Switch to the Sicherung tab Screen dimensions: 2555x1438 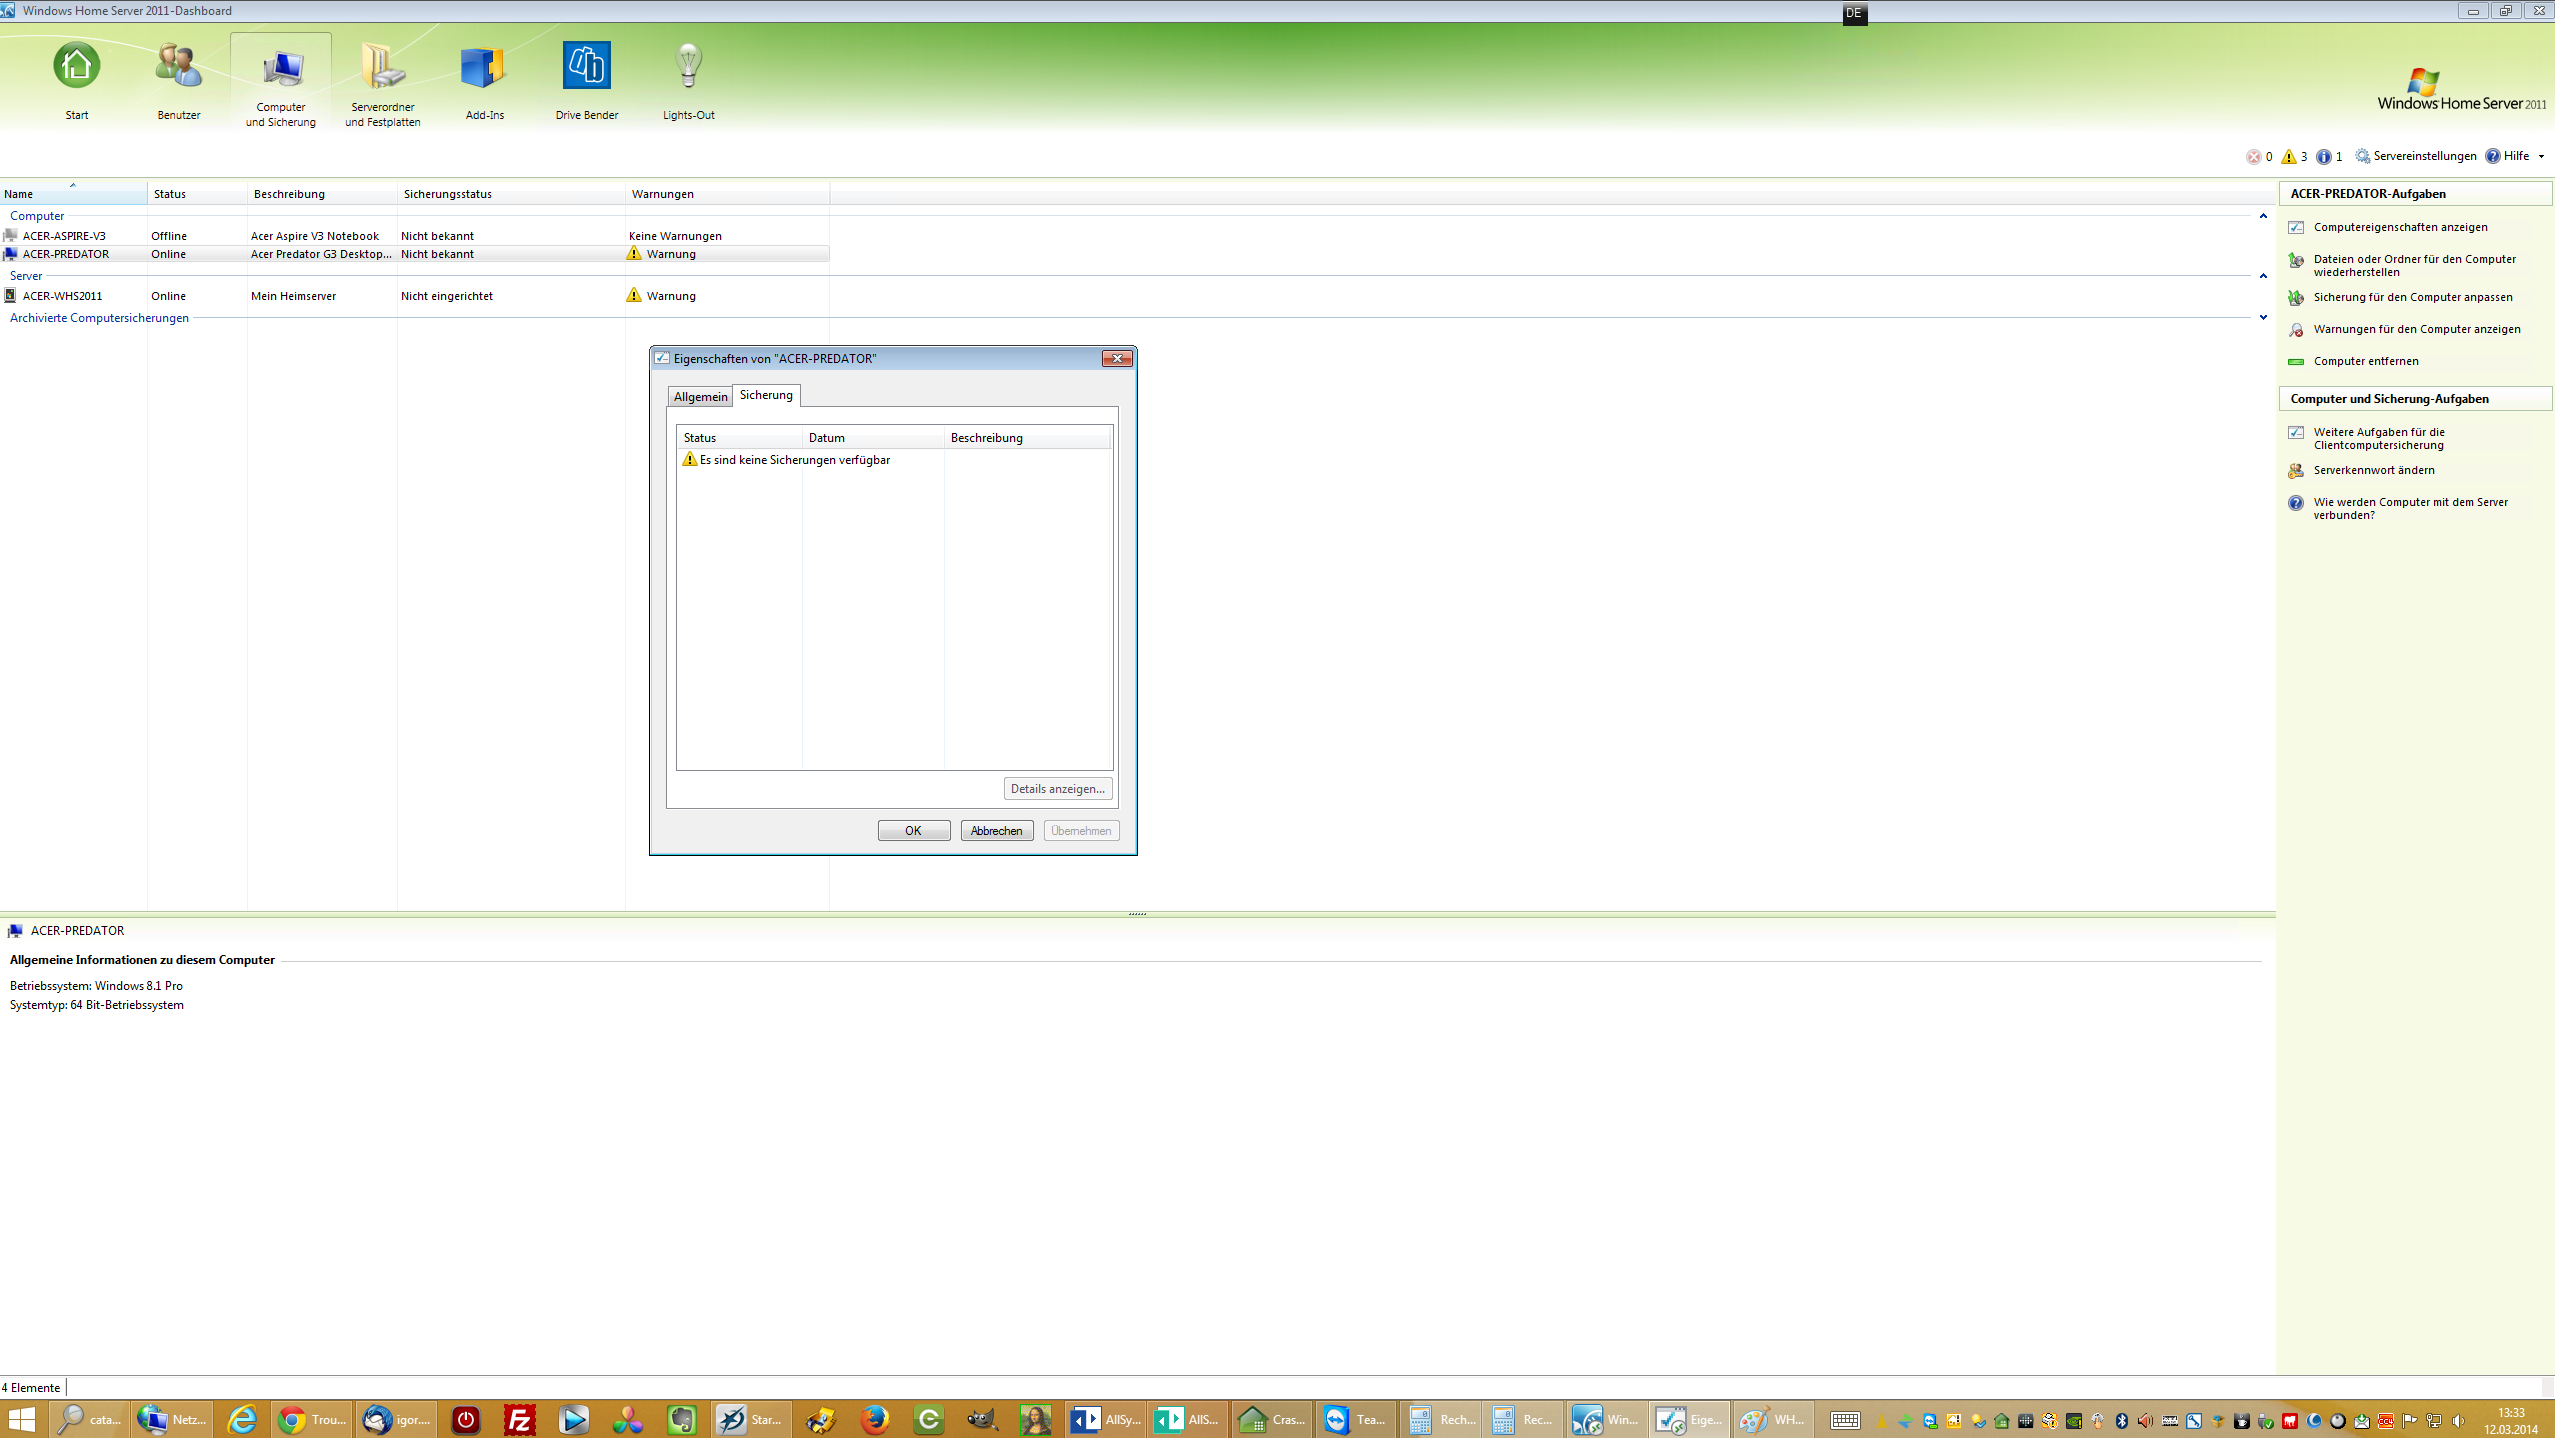(765, 395)
